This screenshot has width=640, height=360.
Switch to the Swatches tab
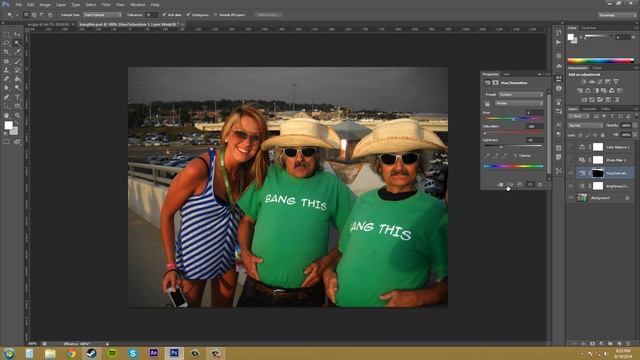(589, 28)
